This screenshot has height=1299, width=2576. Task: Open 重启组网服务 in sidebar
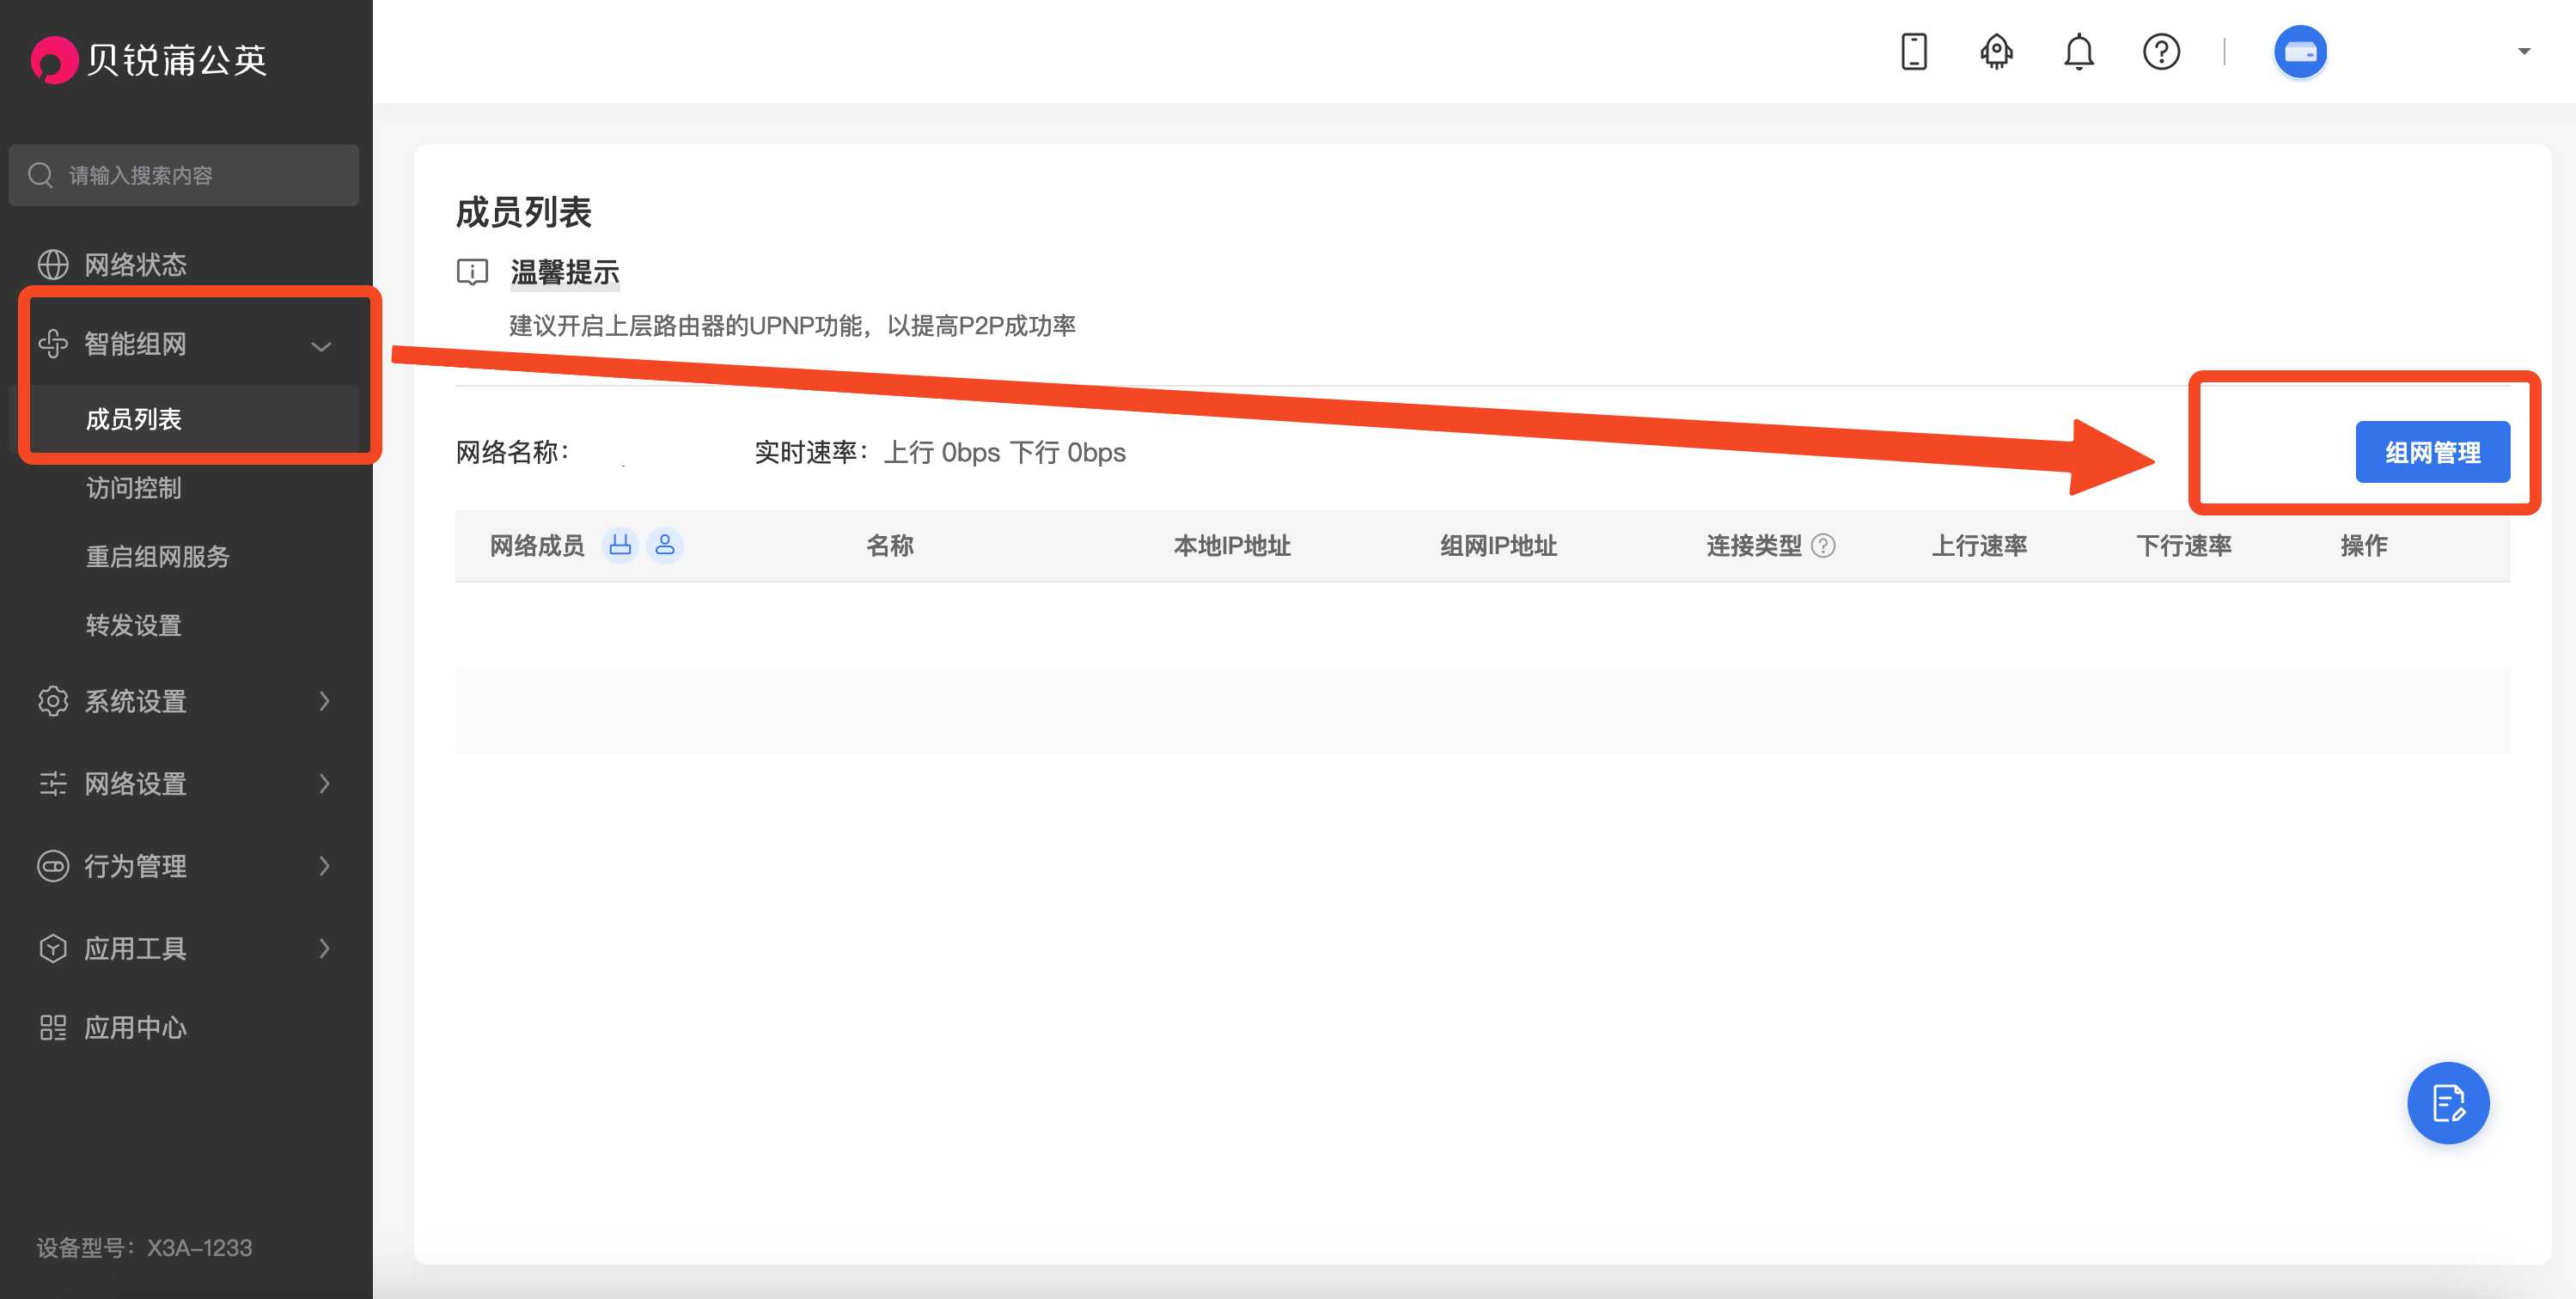point(157,556)
